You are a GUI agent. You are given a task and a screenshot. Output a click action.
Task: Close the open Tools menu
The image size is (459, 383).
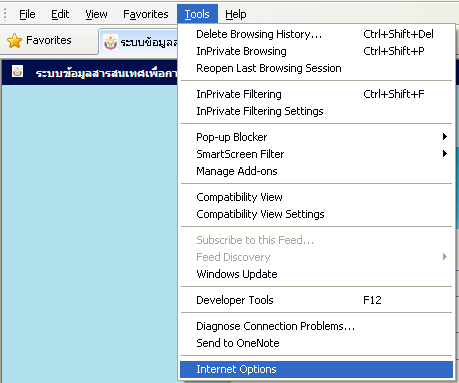[197, 14]
